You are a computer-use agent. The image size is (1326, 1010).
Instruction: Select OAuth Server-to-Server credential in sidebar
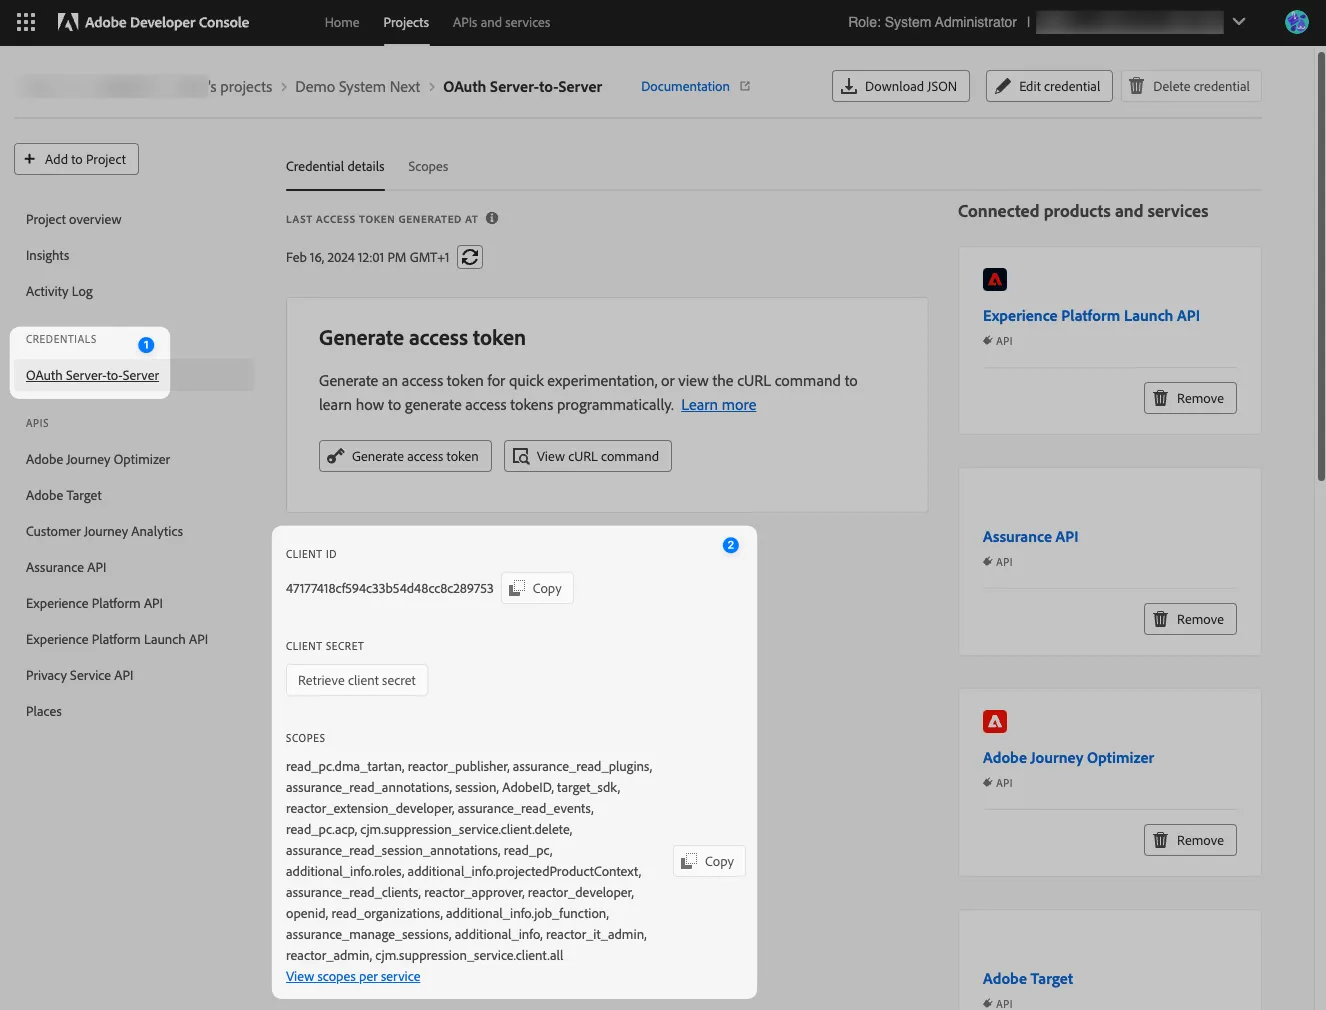tap(92, 376)
